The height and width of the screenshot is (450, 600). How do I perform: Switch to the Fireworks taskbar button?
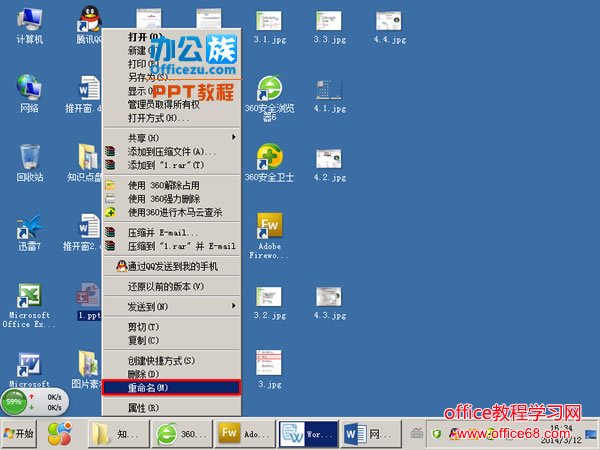(240, 433)
